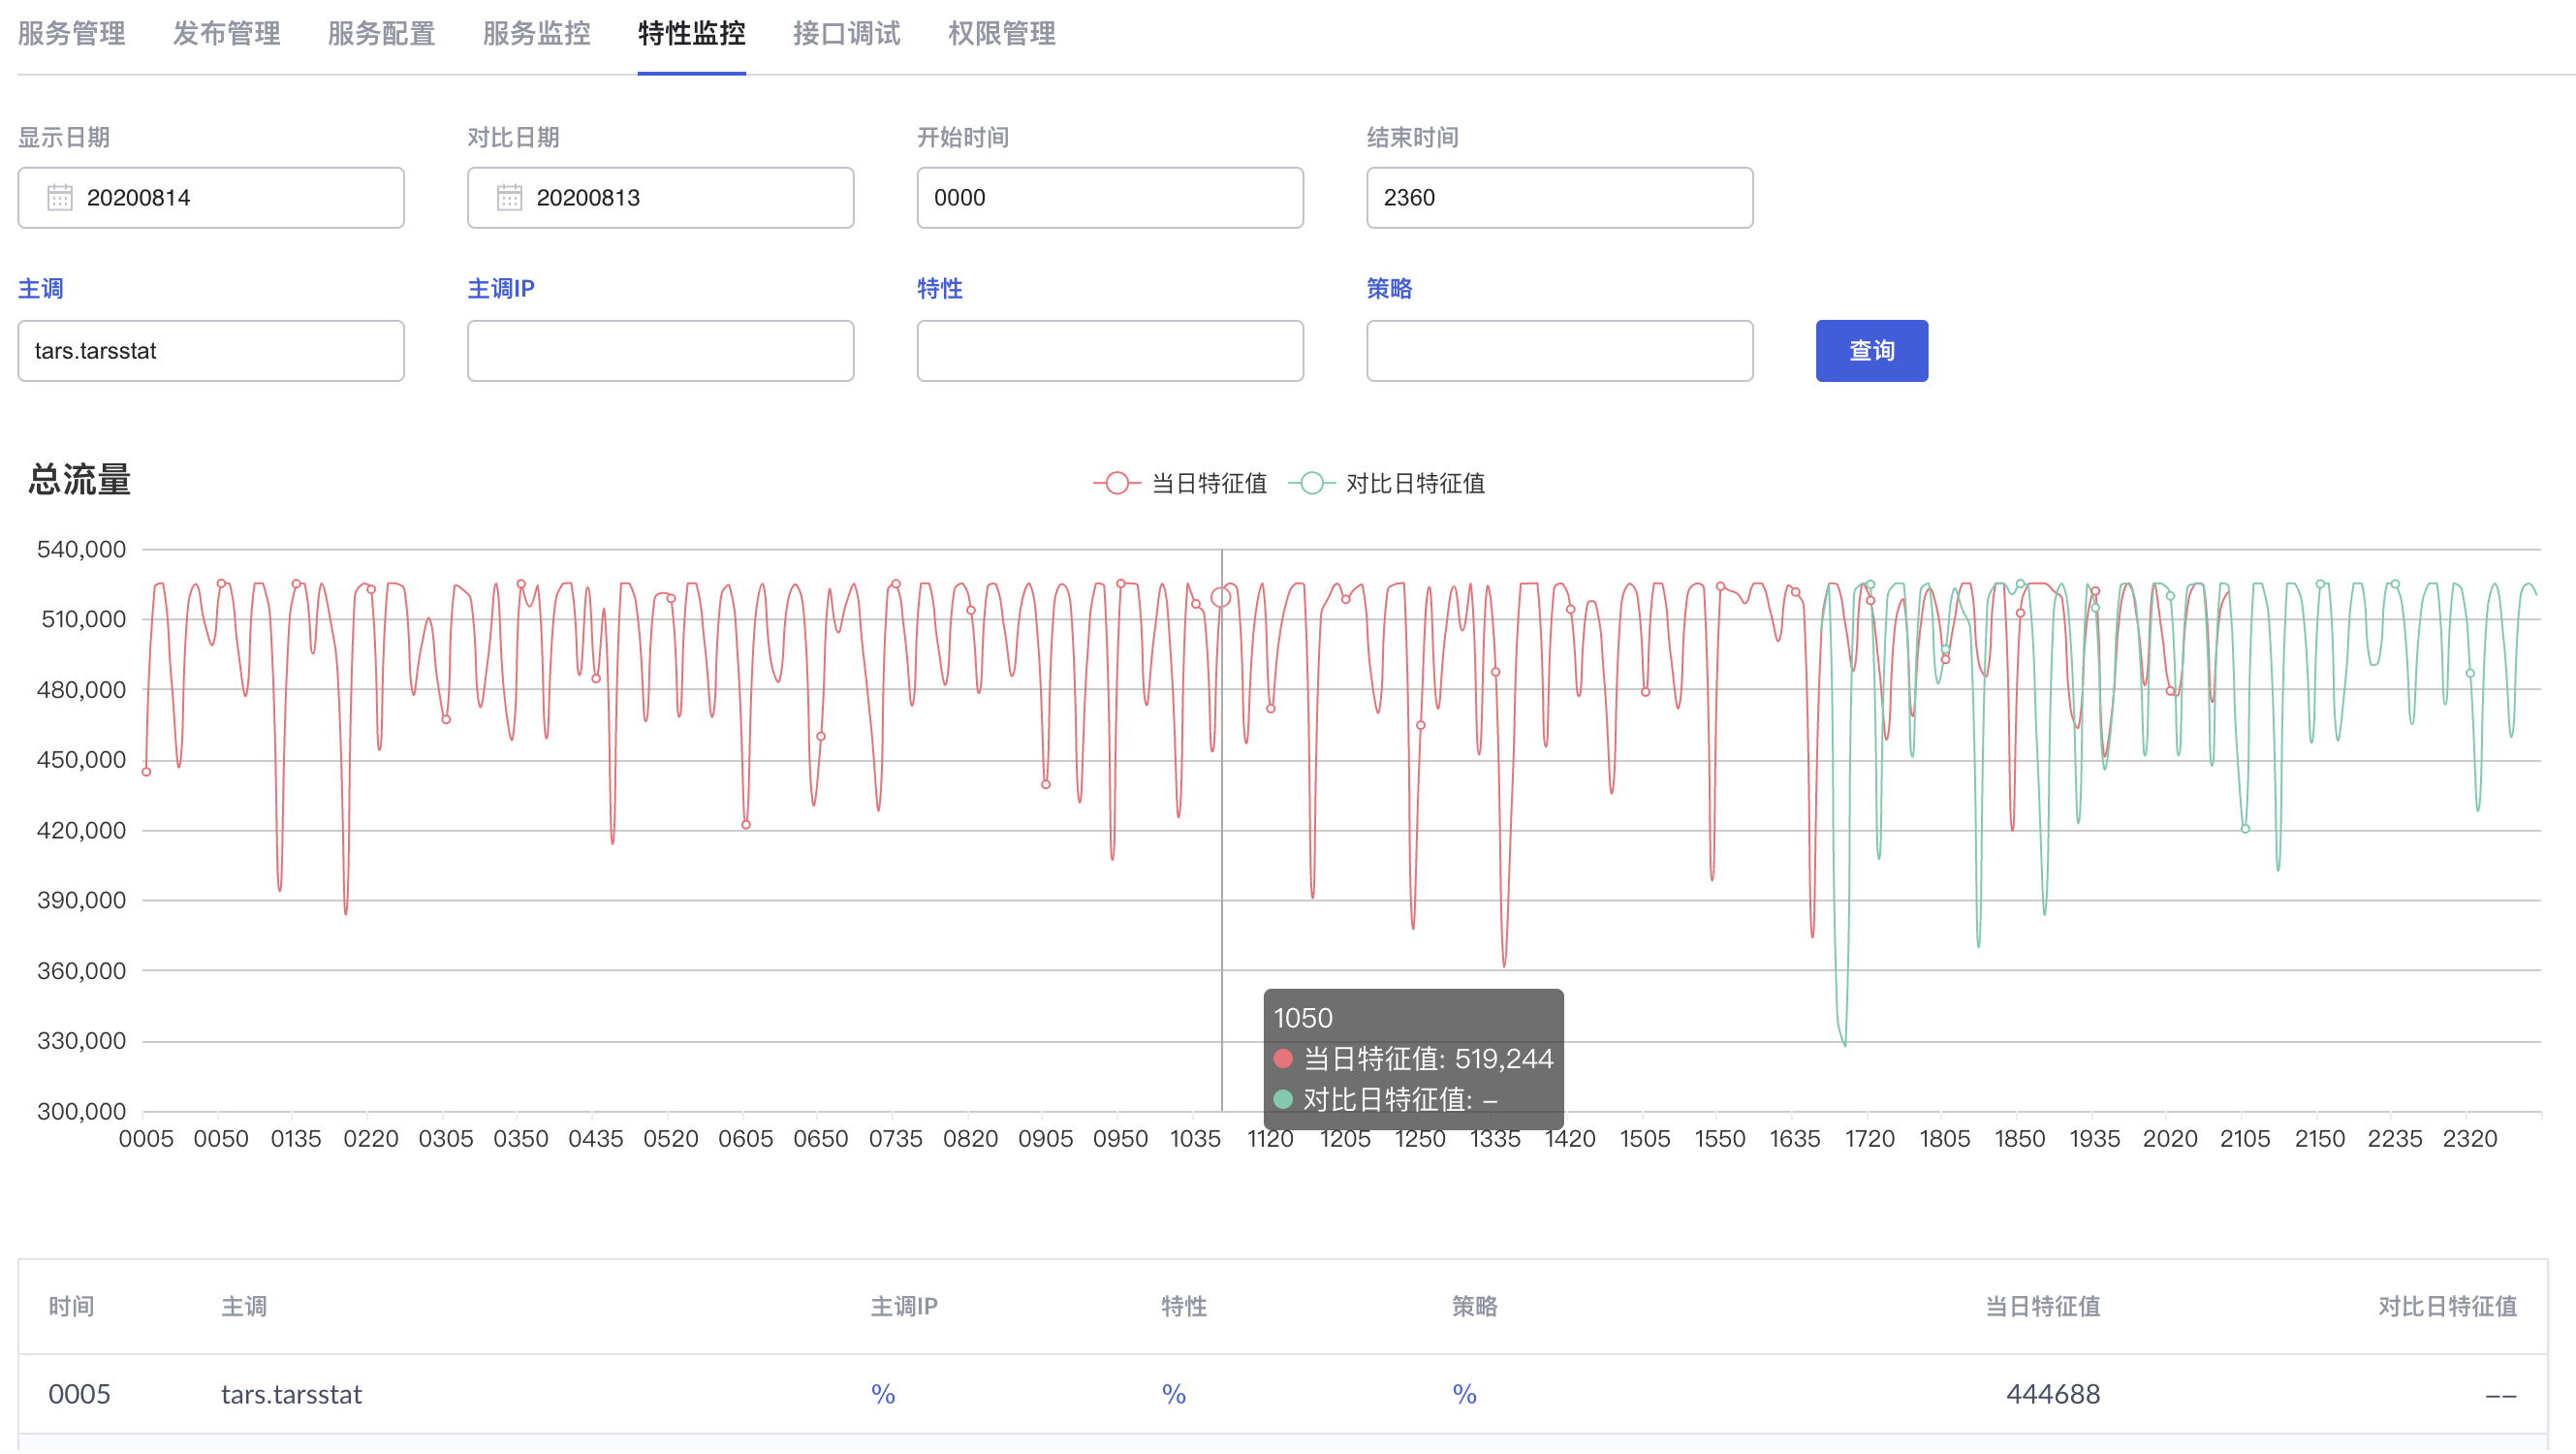2576x1454 pixels.
Task: Click the 主调 input containing tars.tarsstat
Action: click(x=211, y=351)
